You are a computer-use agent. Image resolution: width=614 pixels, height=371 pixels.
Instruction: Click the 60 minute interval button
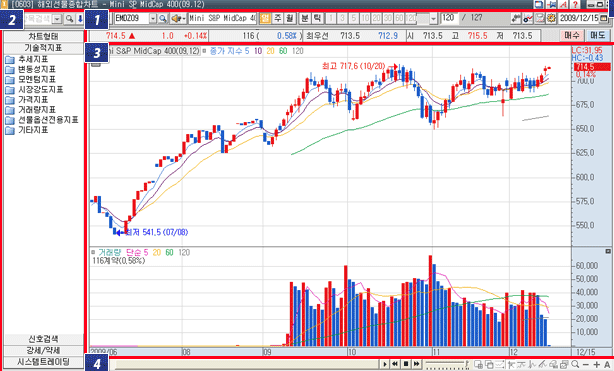[399, 18]
